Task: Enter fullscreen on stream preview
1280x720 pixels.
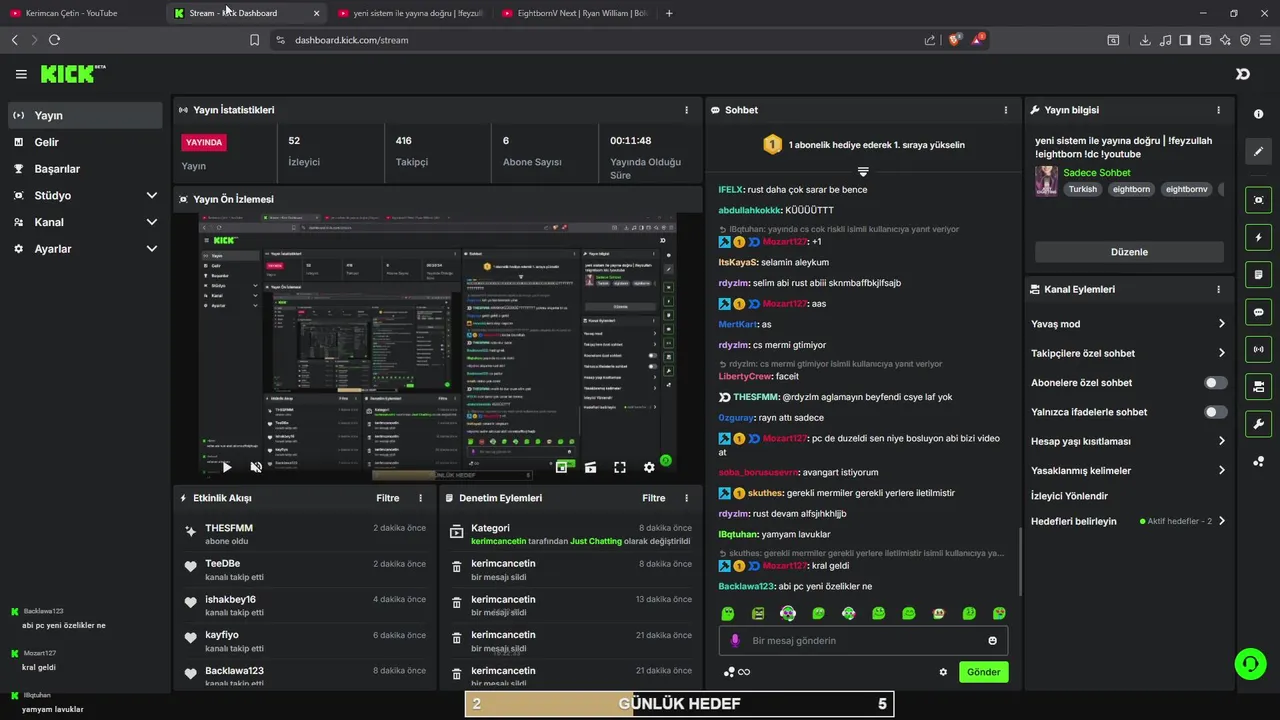Action: pos(620,467)
